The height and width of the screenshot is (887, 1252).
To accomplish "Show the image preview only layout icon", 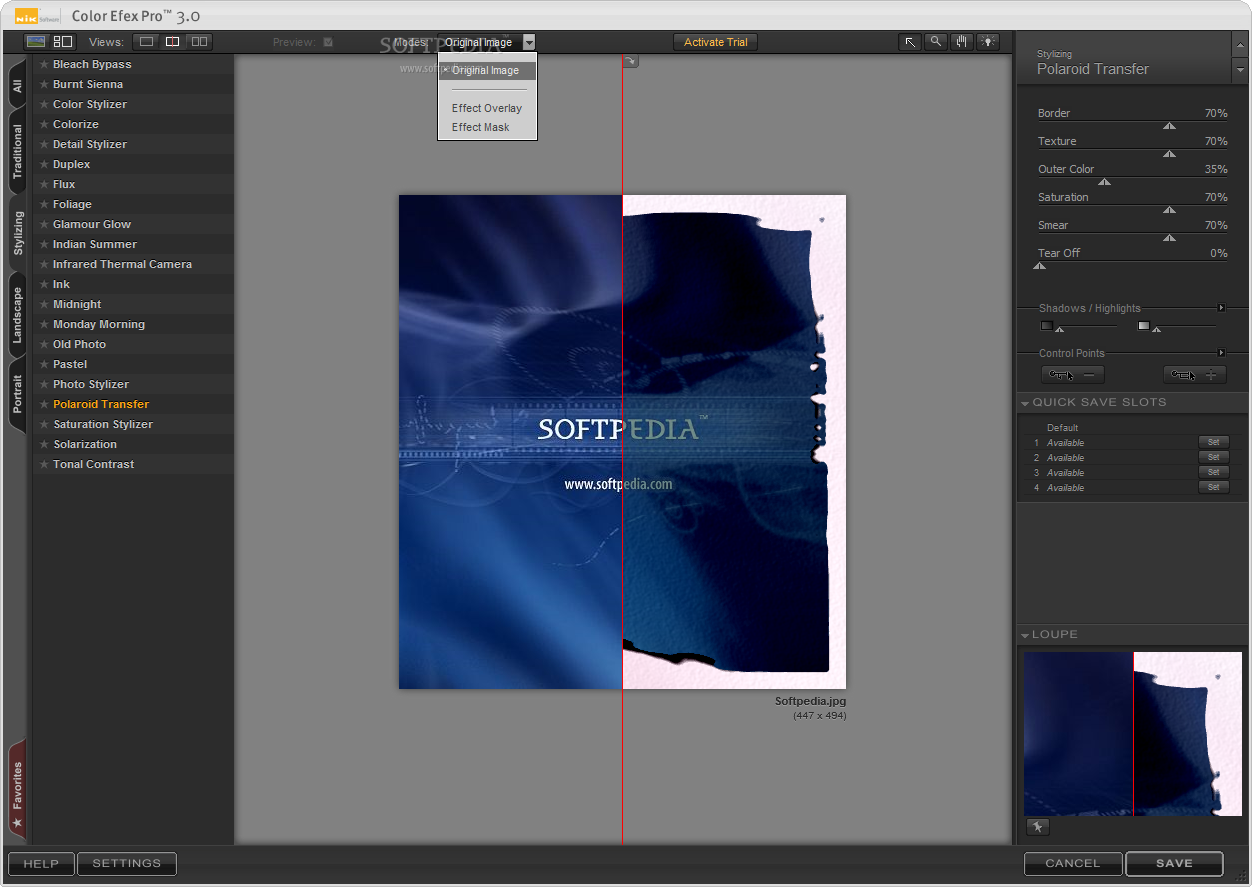I will pos(36,42).
